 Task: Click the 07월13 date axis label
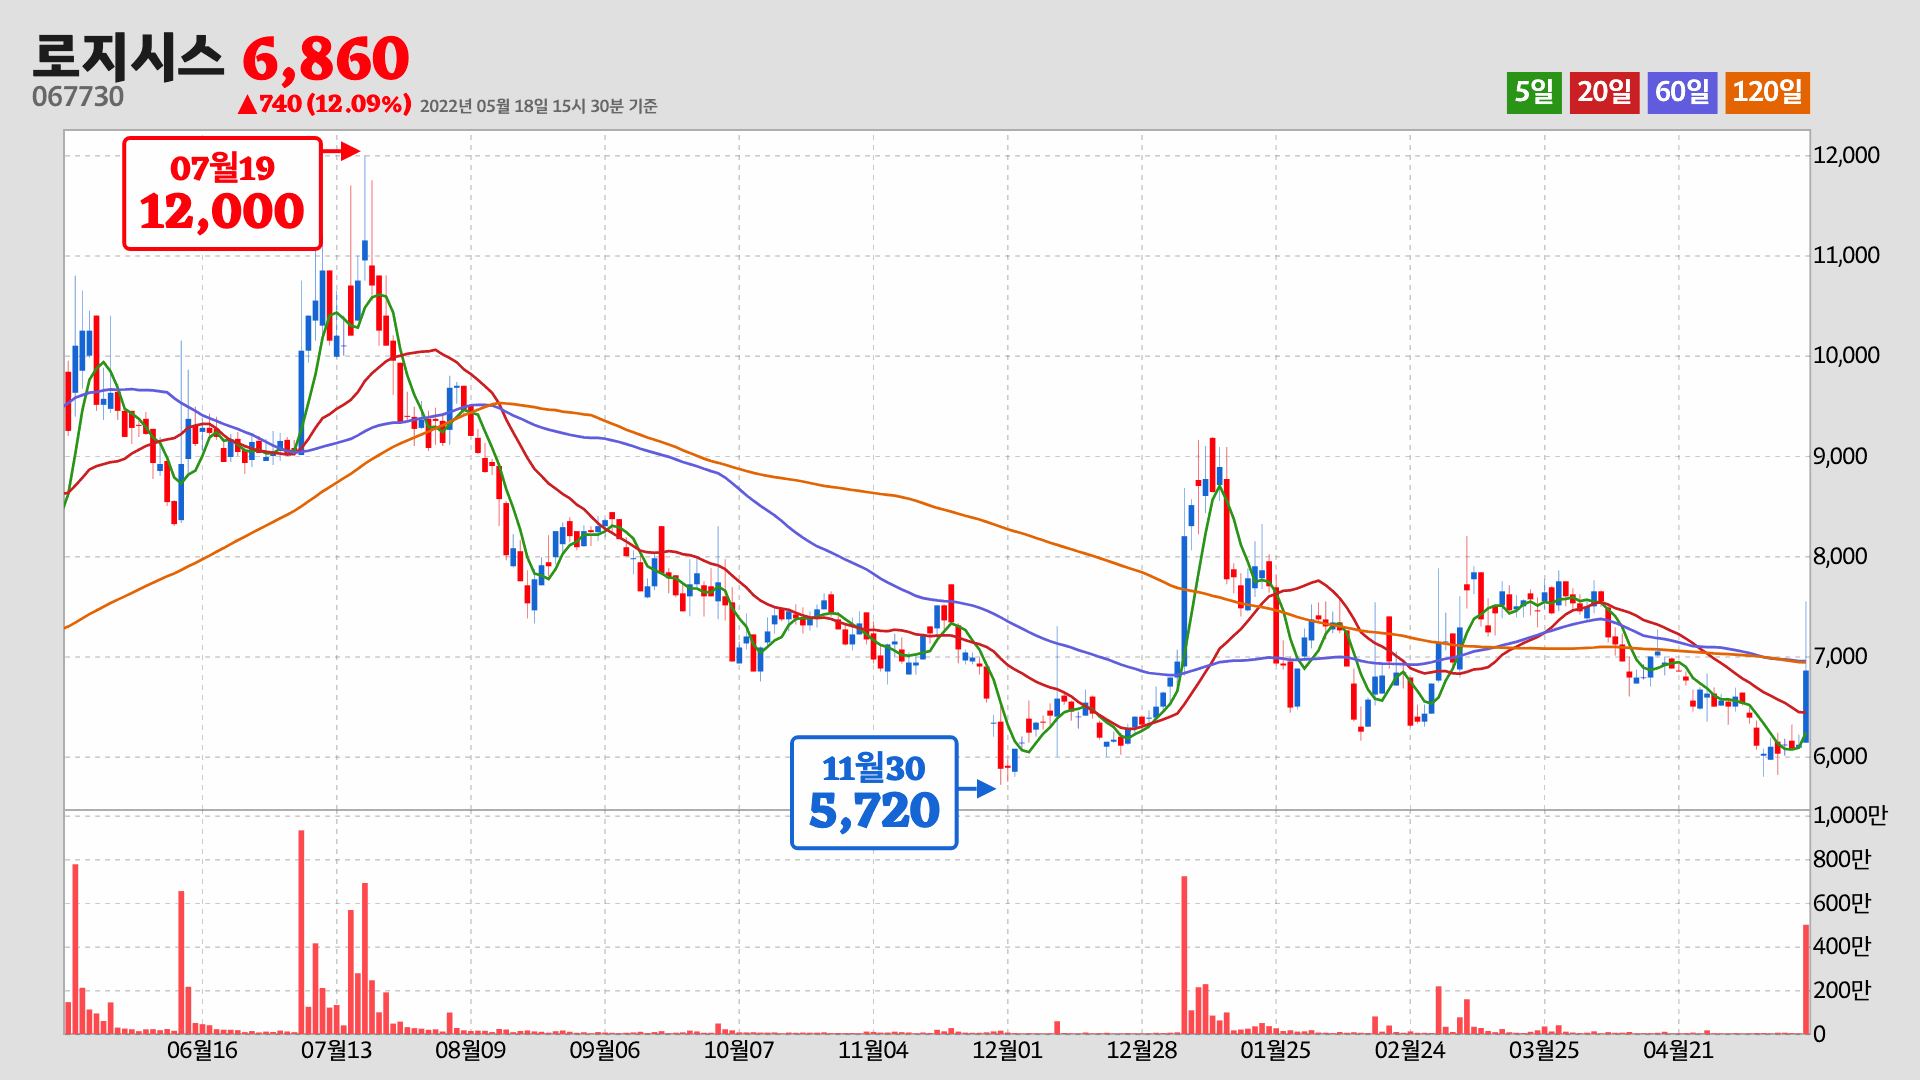tap(336, 1050)
